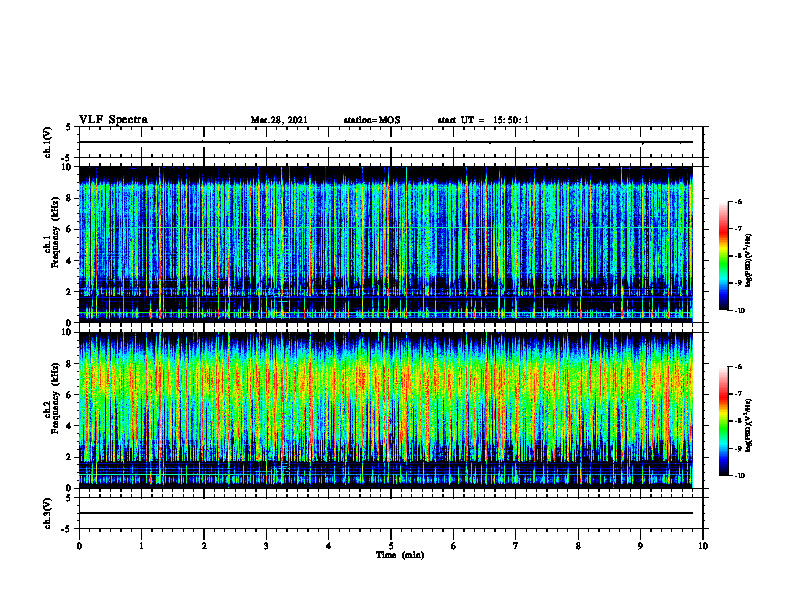This screenshot has width=792, height=612.
Task: Click the ch.2 "Frequency (kHz)" axis label
Action: (55, 398)
